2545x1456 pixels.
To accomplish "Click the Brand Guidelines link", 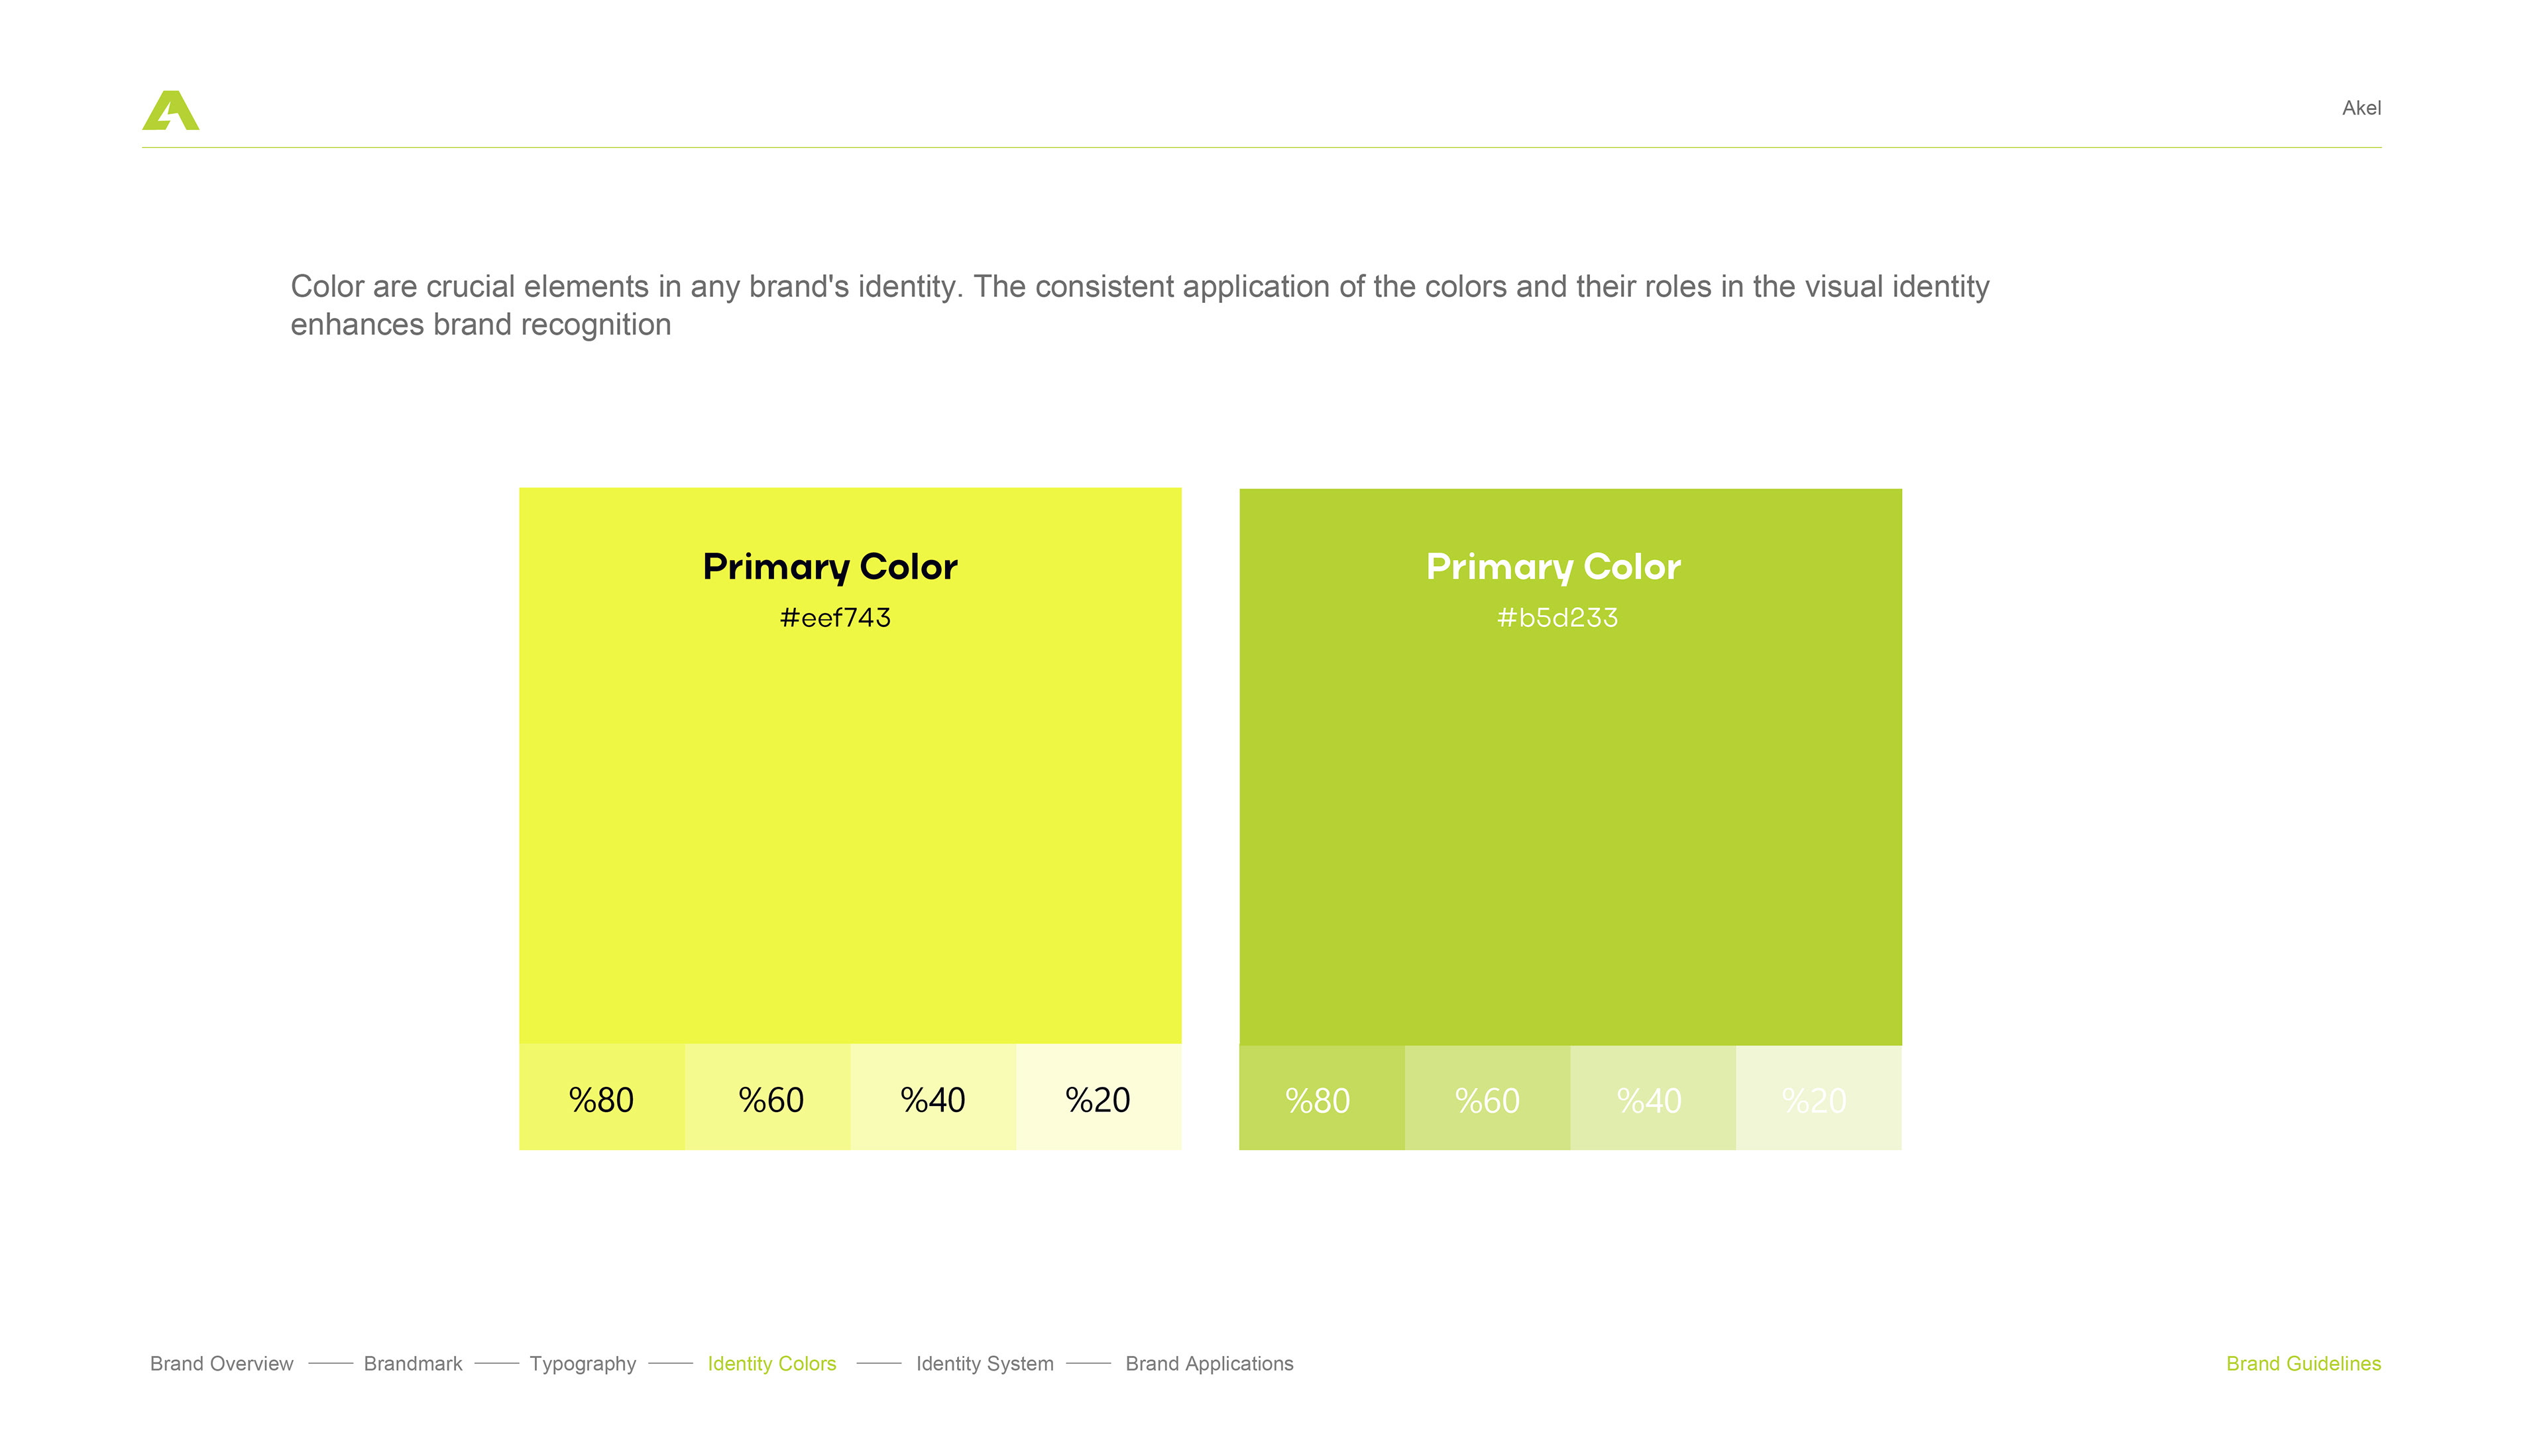I will tap(2302, 1363).
